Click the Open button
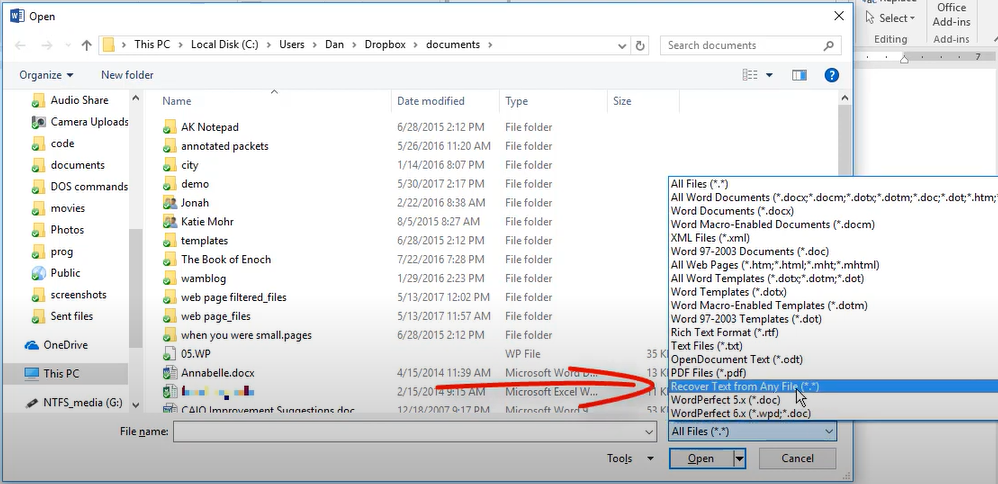 coord(701,459)
